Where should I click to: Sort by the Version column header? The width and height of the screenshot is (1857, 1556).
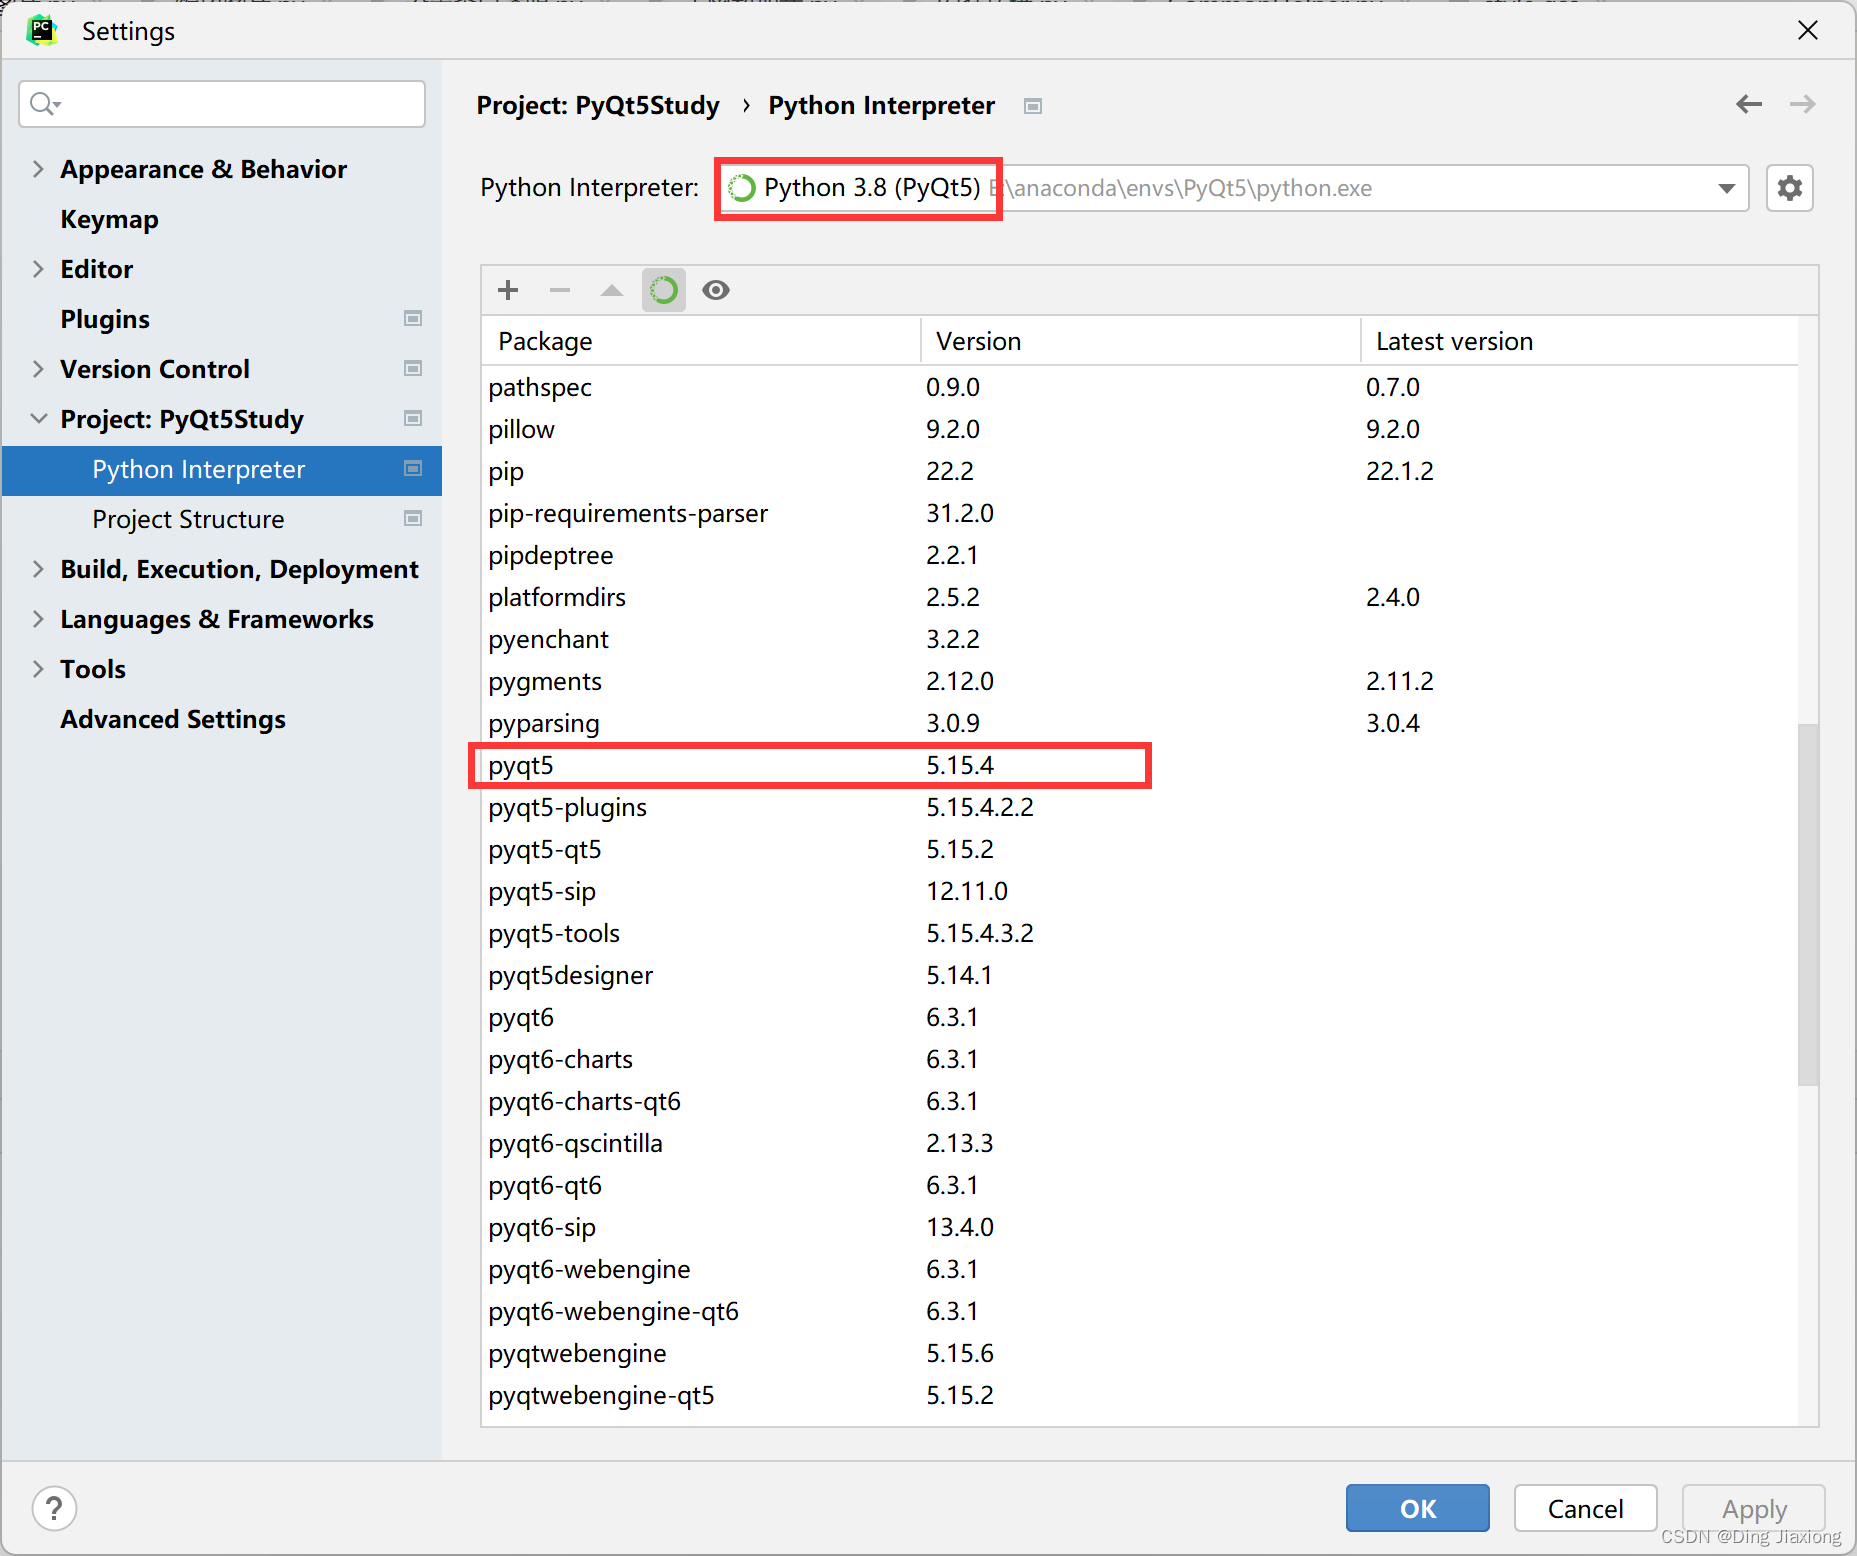[1140, 341]
